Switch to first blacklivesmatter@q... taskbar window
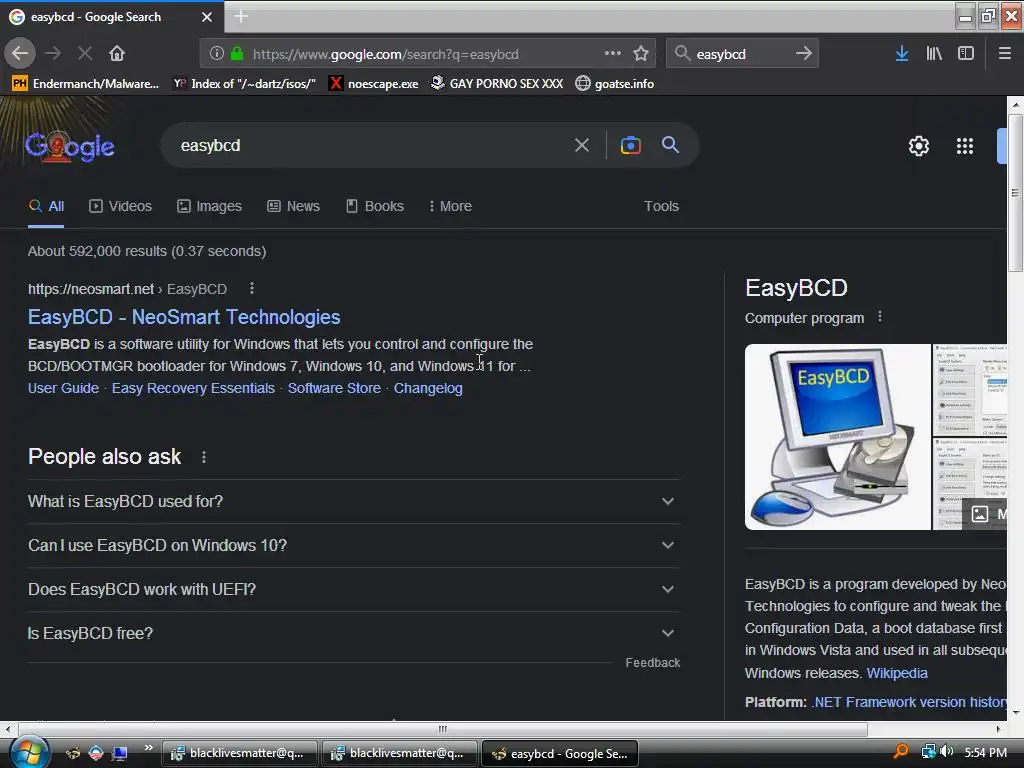 coord(240,753)
